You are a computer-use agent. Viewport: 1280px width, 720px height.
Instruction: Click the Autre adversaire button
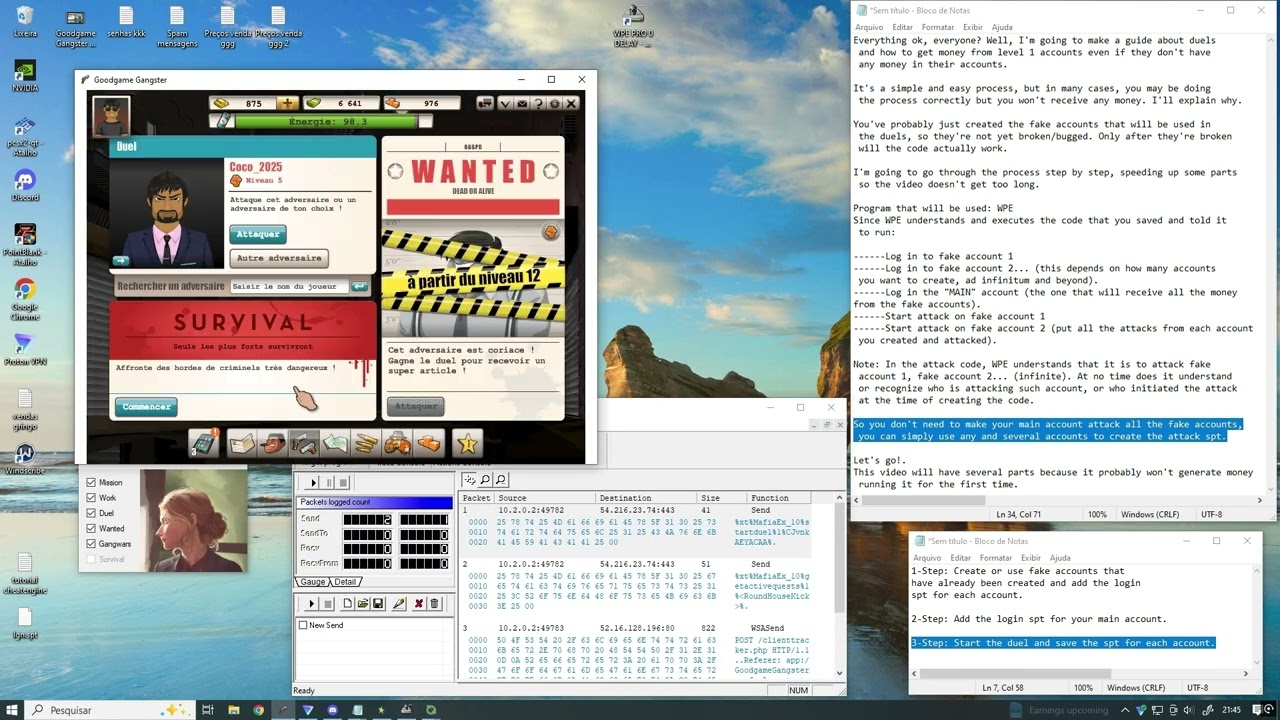[279, 258]
